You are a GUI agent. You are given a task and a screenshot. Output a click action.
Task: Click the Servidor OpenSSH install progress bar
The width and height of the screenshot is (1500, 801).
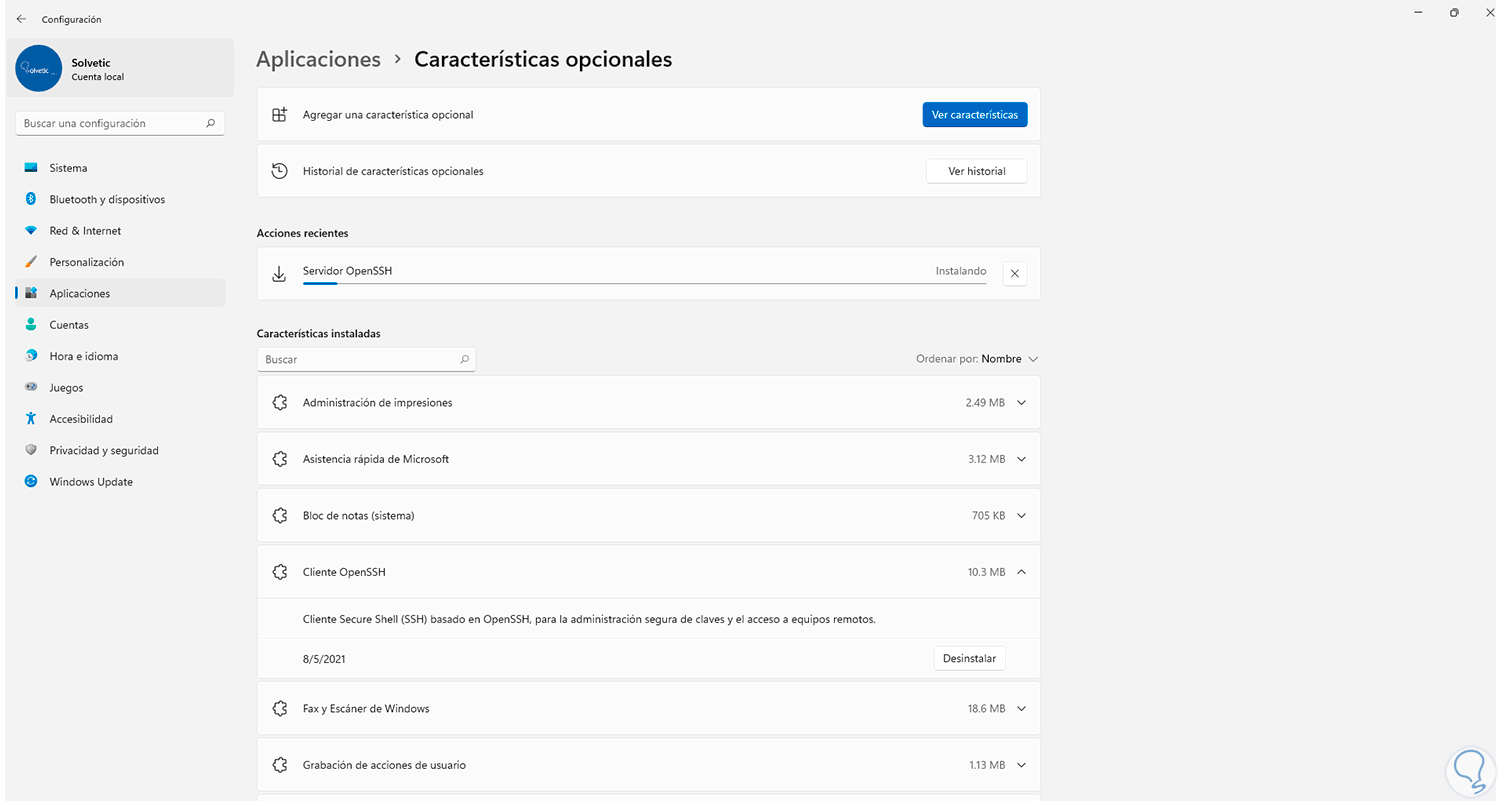click(x=644, y=284)
